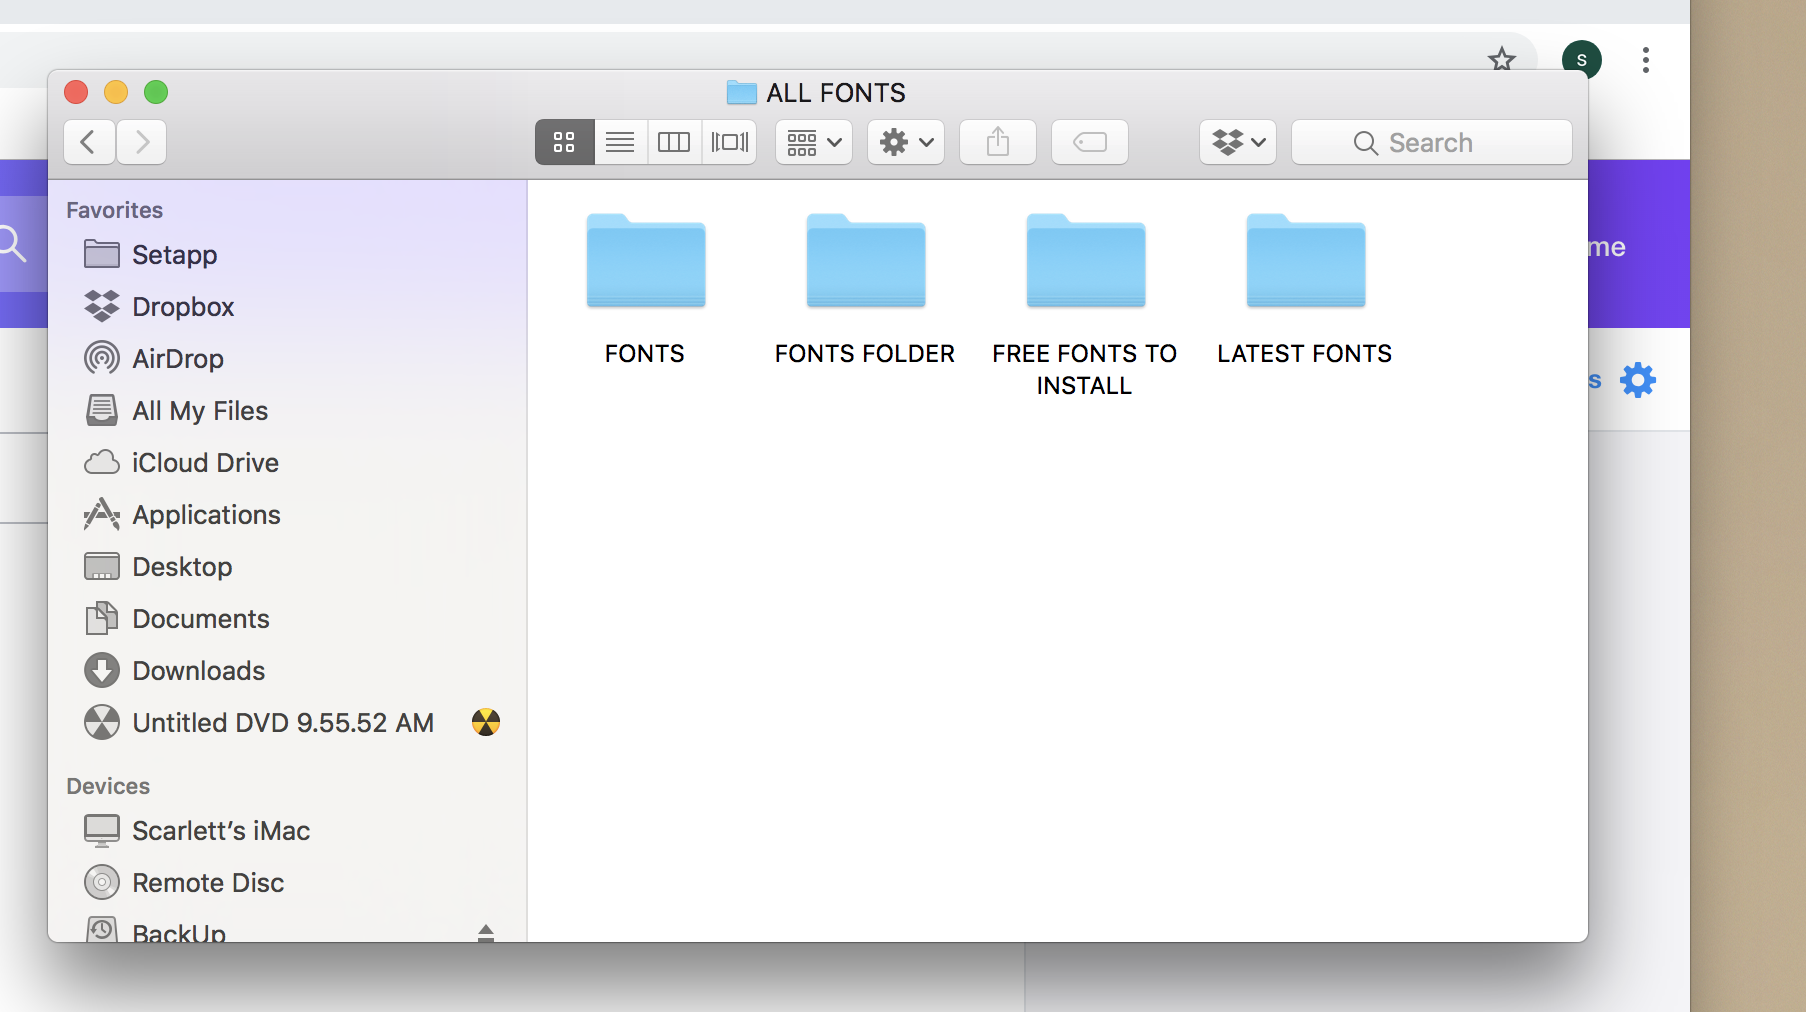Viewport: 1806px width, 1012px height.
Task: Open the FONTS folder
Action: [x=646, y=261]
